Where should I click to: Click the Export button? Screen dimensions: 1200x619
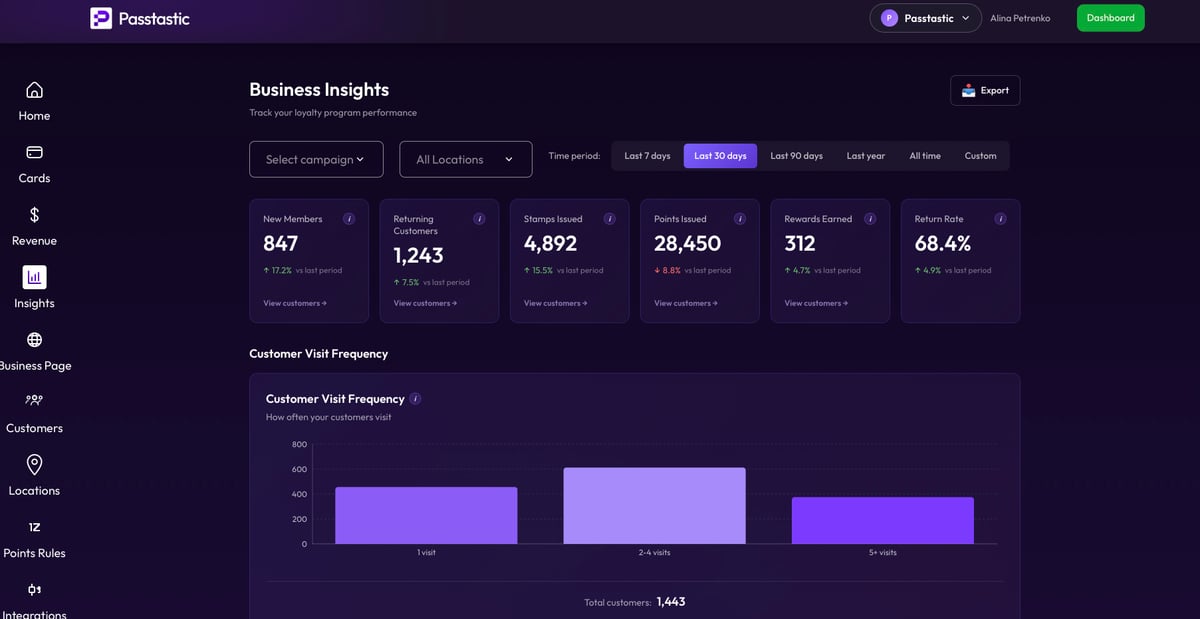point(985,90)
